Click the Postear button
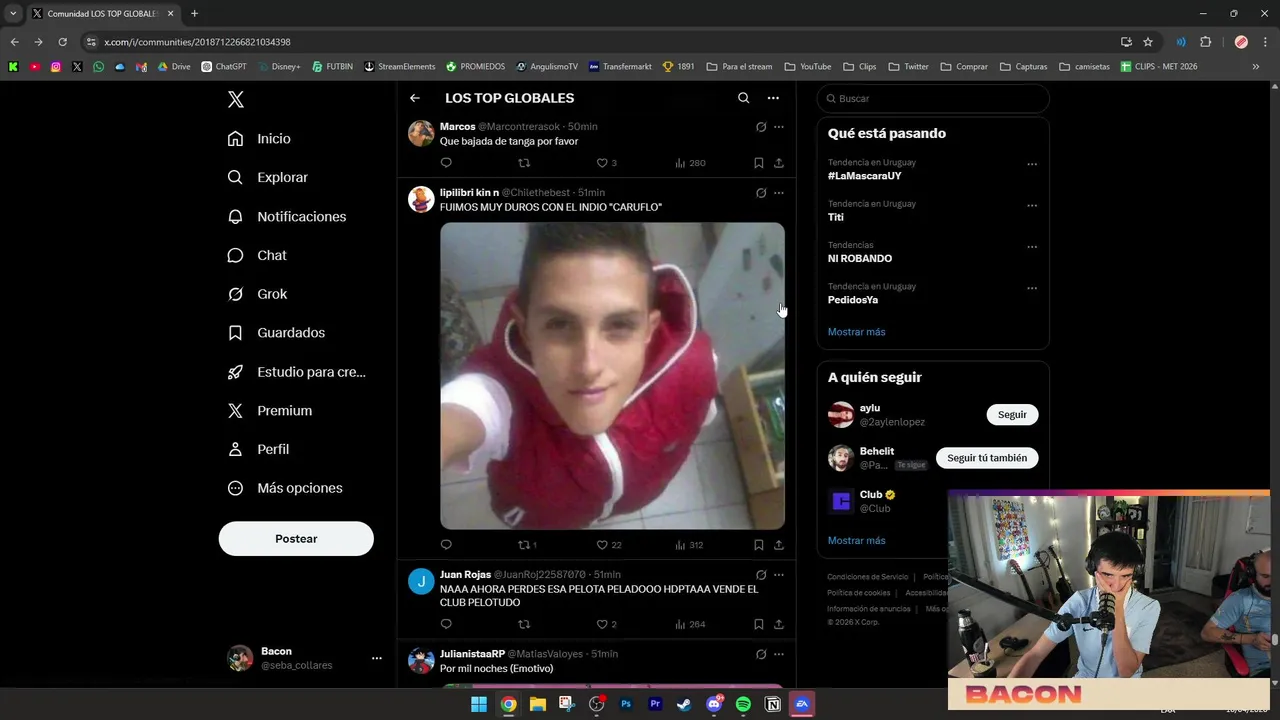This screenshot has width=1280, height=720. (296, 538)
